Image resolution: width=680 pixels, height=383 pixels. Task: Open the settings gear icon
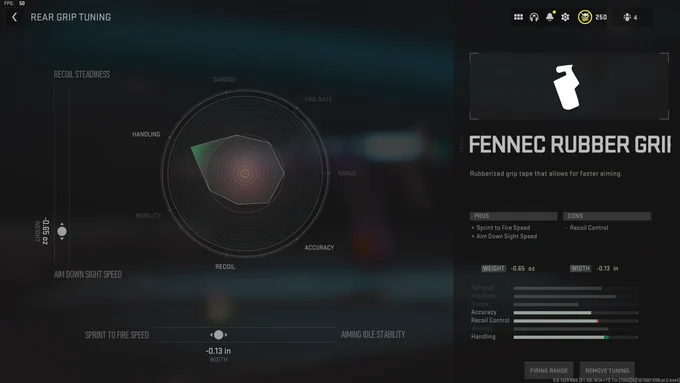[x=565, y=17]
